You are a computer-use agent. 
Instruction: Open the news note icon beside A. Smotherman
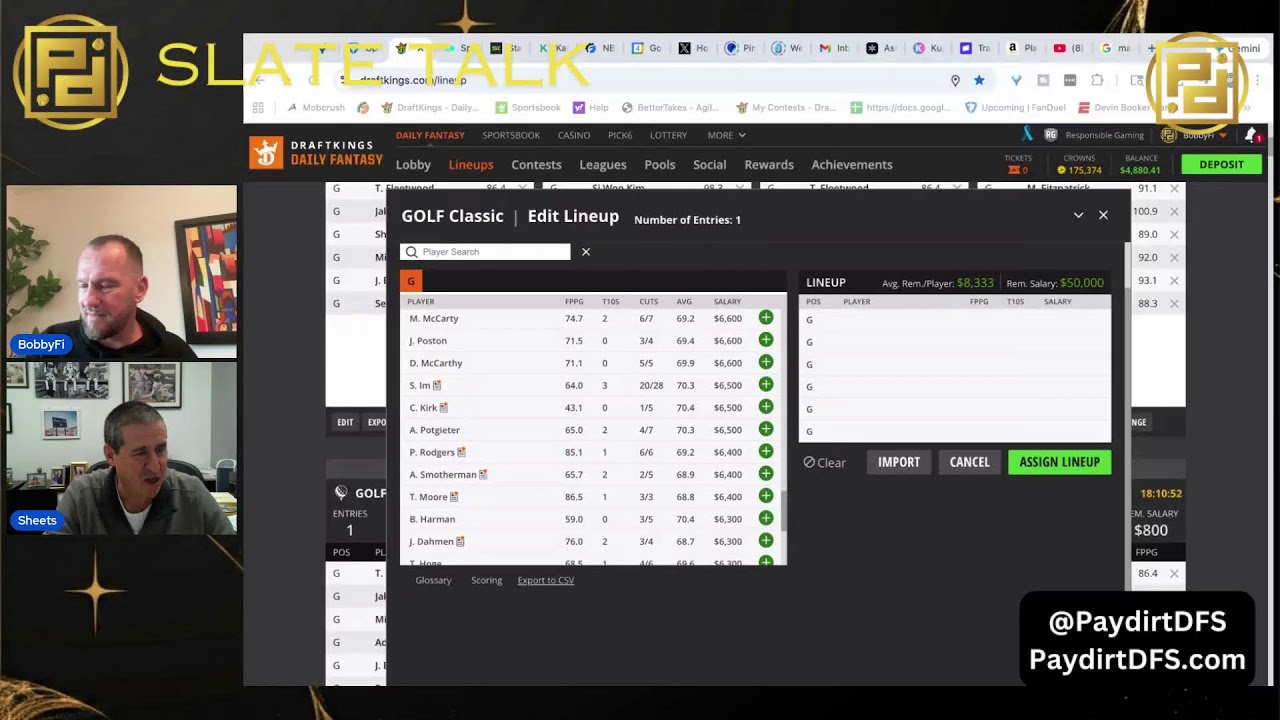point(483,475)
